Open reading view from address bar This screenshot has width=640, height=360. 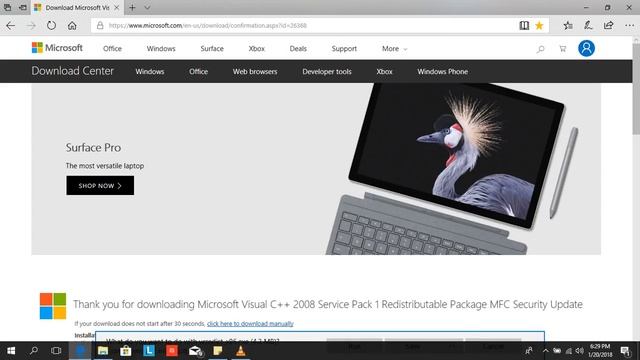click(524, 26)
